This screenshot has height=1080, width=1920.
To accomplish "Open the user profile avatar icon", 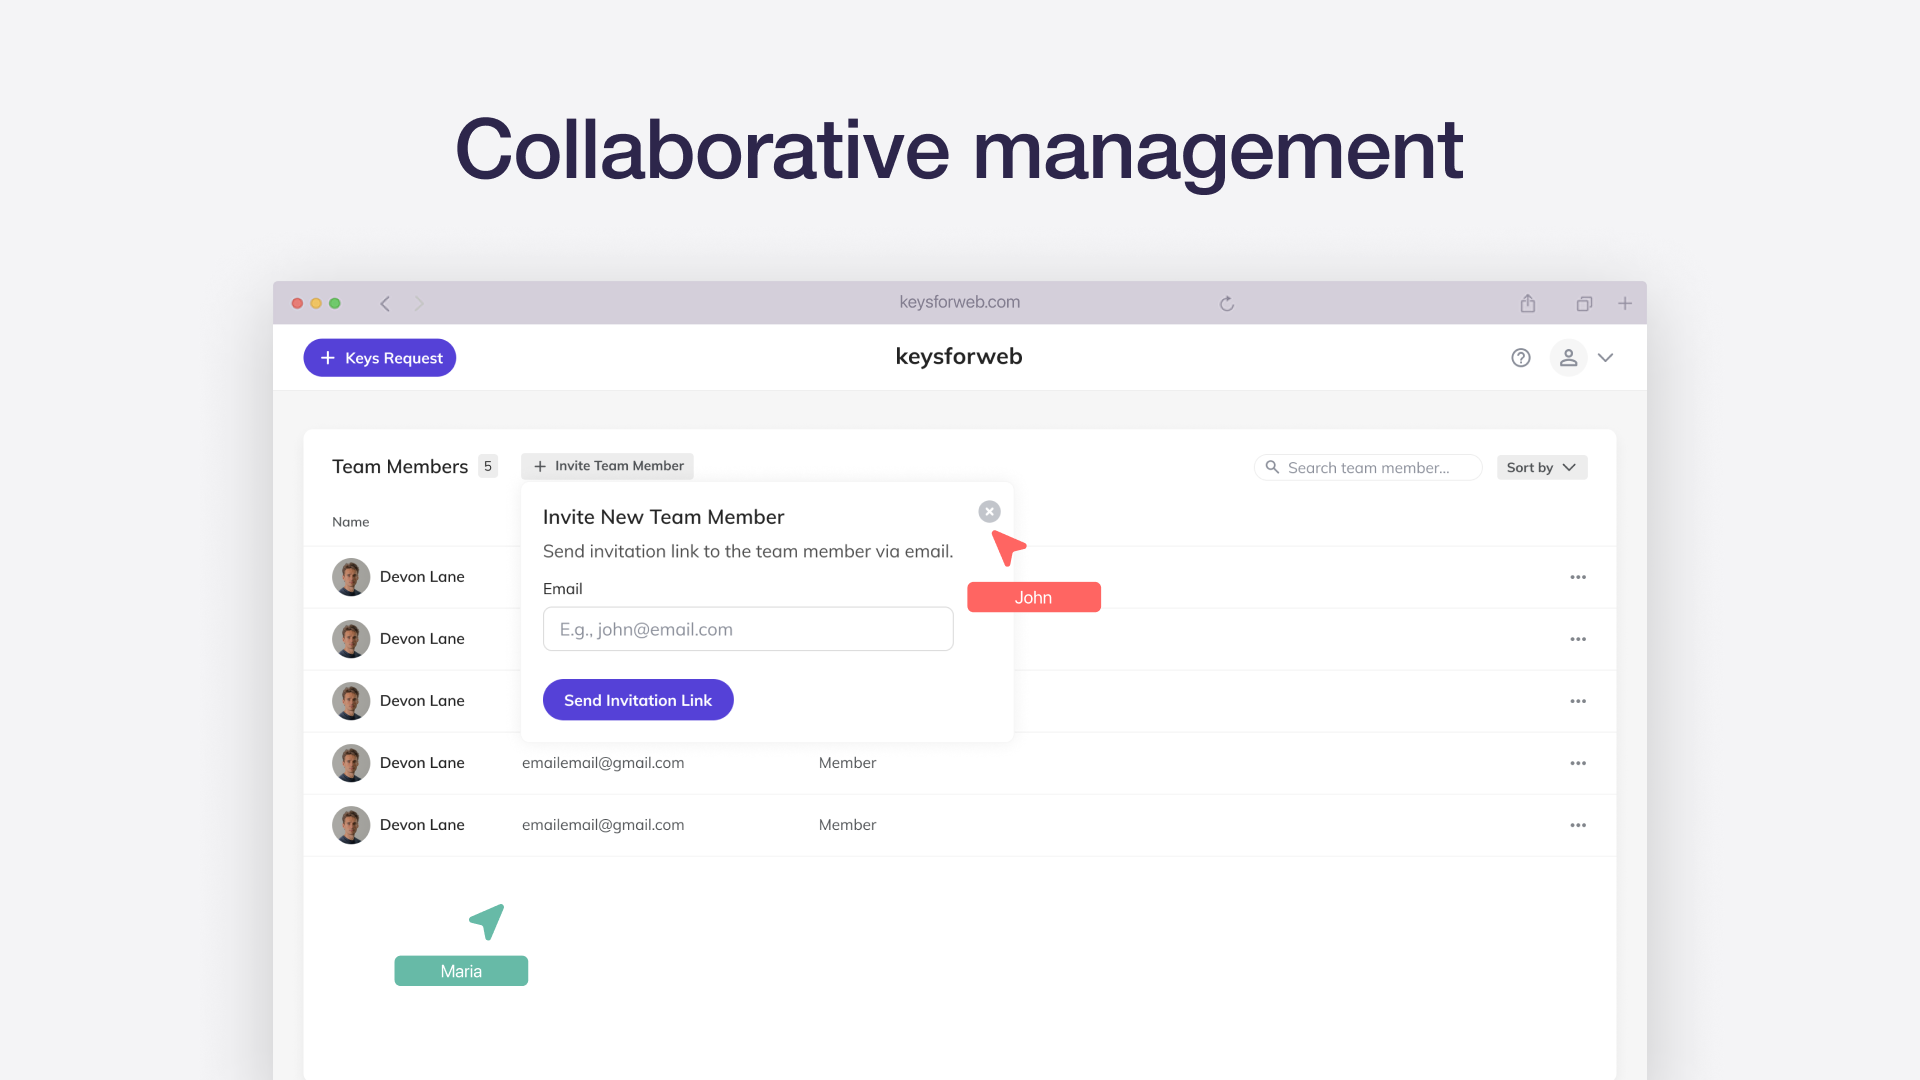I will [x=1568, y=358].
